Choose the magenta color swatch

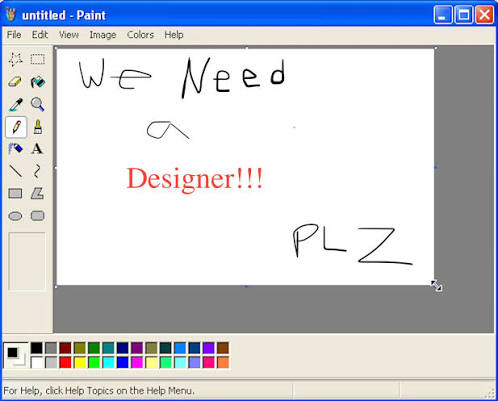click(x=137, y=362)
